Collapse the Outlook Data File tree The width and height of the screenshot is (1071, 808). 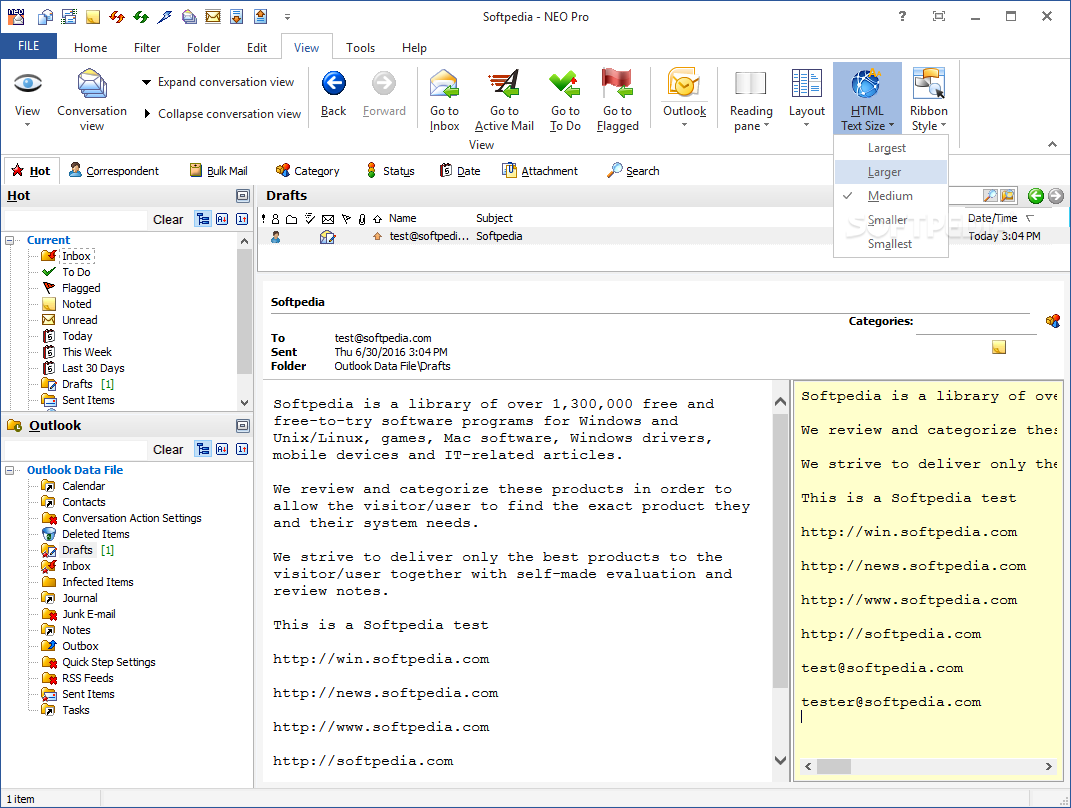click(10, 471)
